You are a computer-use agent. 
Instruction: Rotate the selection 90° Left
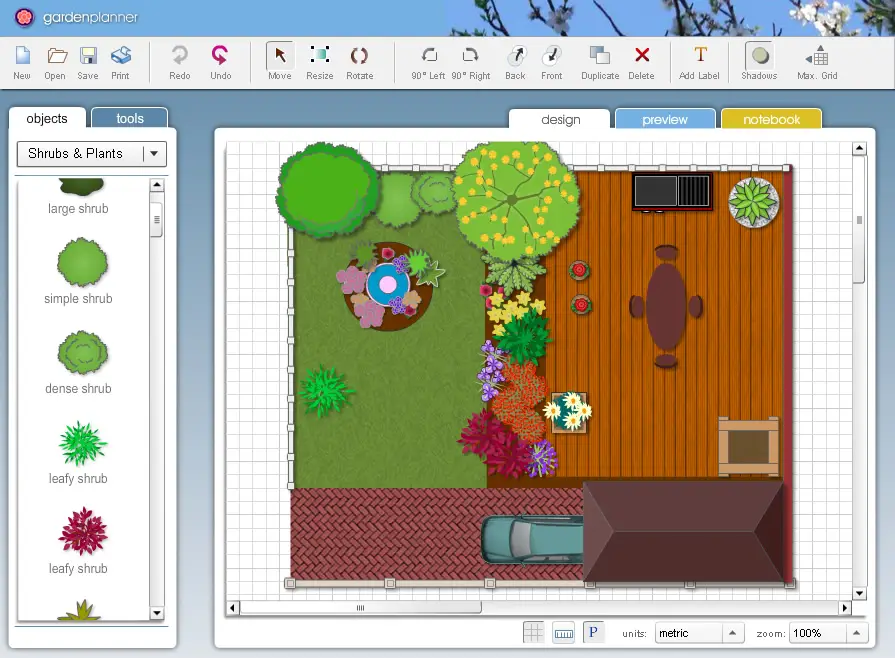429,62
